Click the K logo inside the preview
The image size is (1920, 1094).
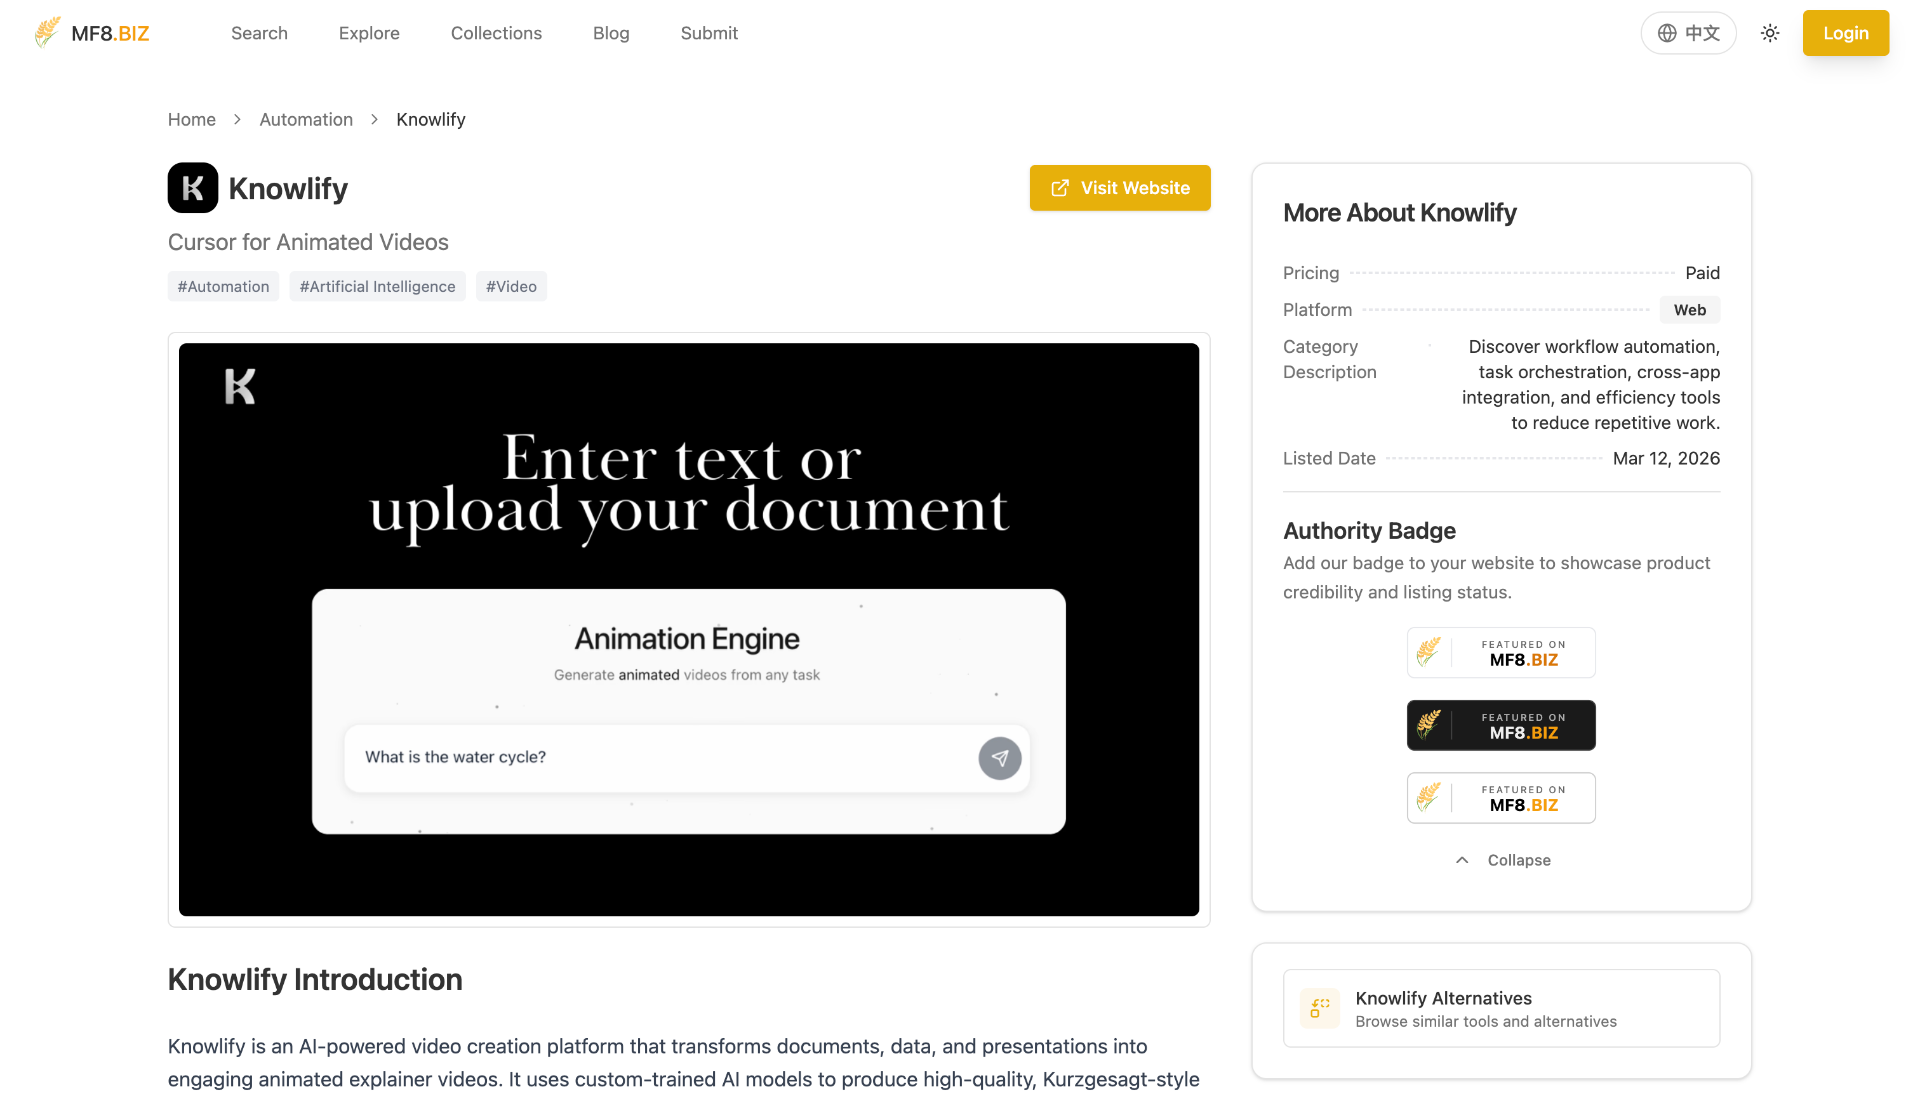click(x=240, y=386)
